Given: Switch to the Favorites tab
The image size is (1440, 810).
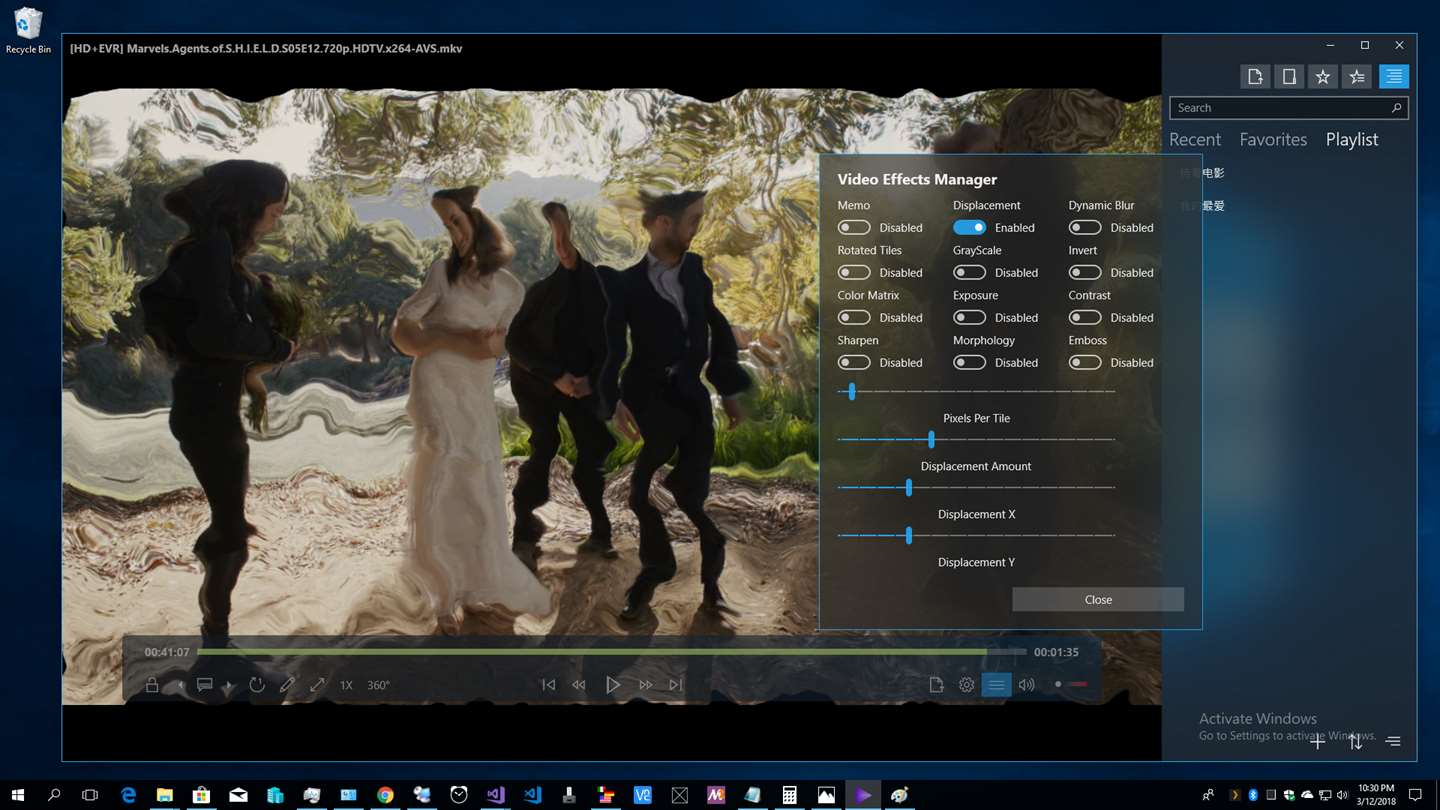Looking at the screenshot, I should point(1273,140).
